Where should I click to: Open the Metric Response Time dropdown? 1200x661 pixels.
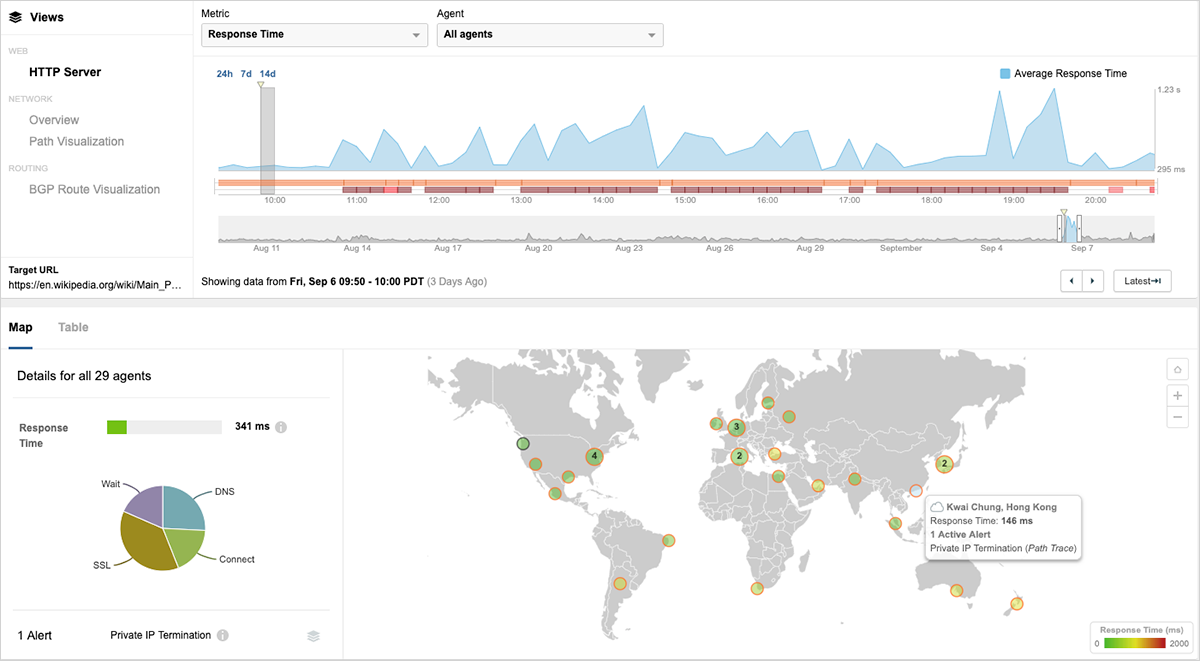314,35
